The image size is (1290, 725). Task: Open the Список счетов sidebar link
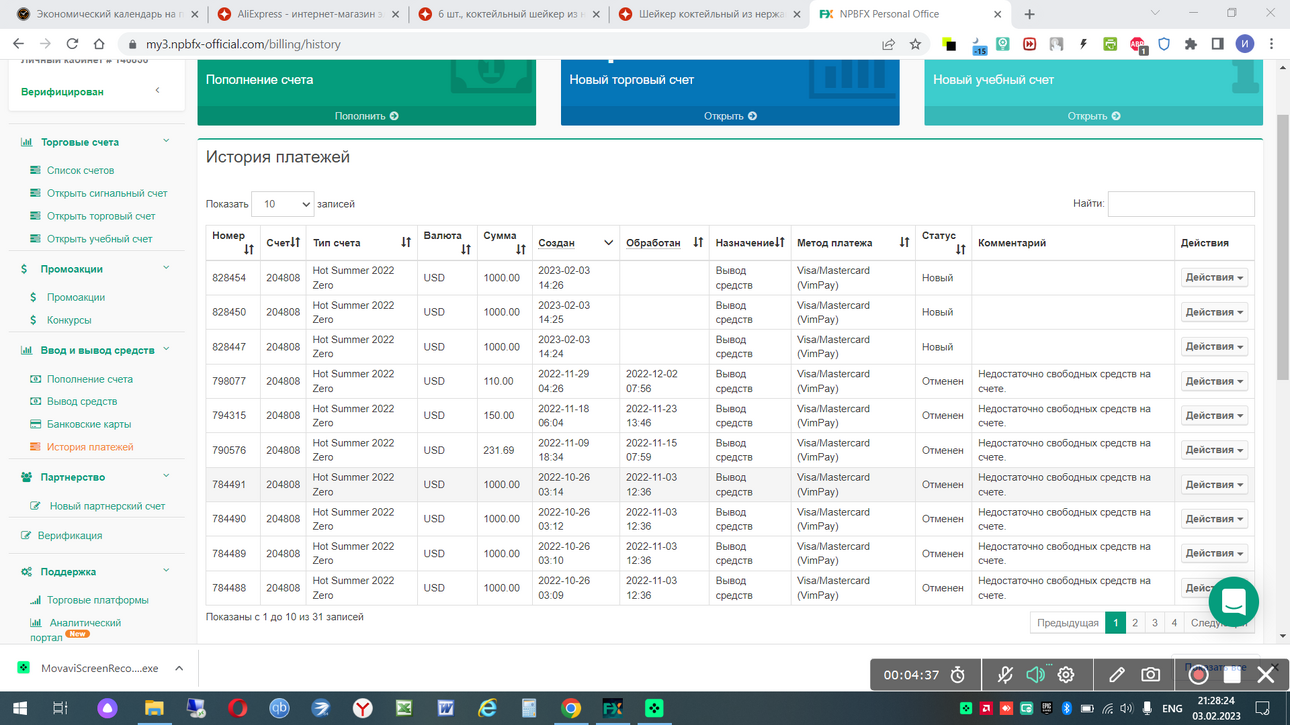[x=80, y=170]
